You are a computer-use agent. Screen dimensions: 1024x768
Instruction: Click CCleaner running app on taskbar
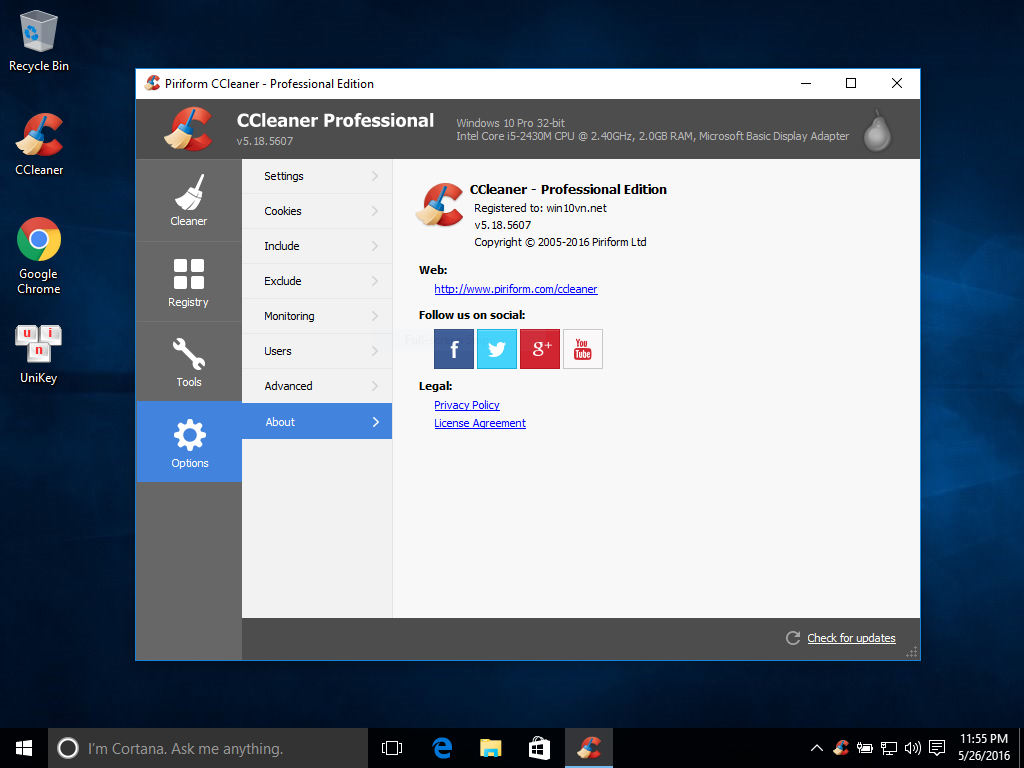point(589,748)
